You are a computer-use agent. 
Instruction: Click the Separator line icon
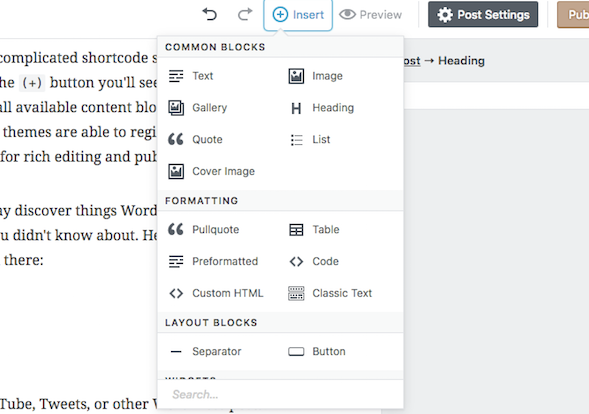point(176,352)
